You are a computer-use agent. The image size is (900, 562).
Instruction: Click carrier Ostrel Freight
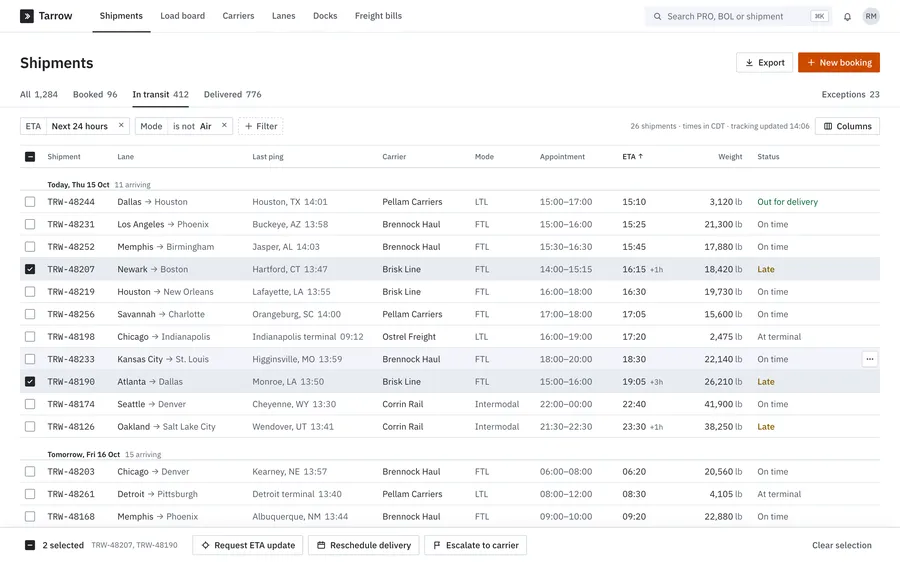pyautogui.click(x=409, y=336)
